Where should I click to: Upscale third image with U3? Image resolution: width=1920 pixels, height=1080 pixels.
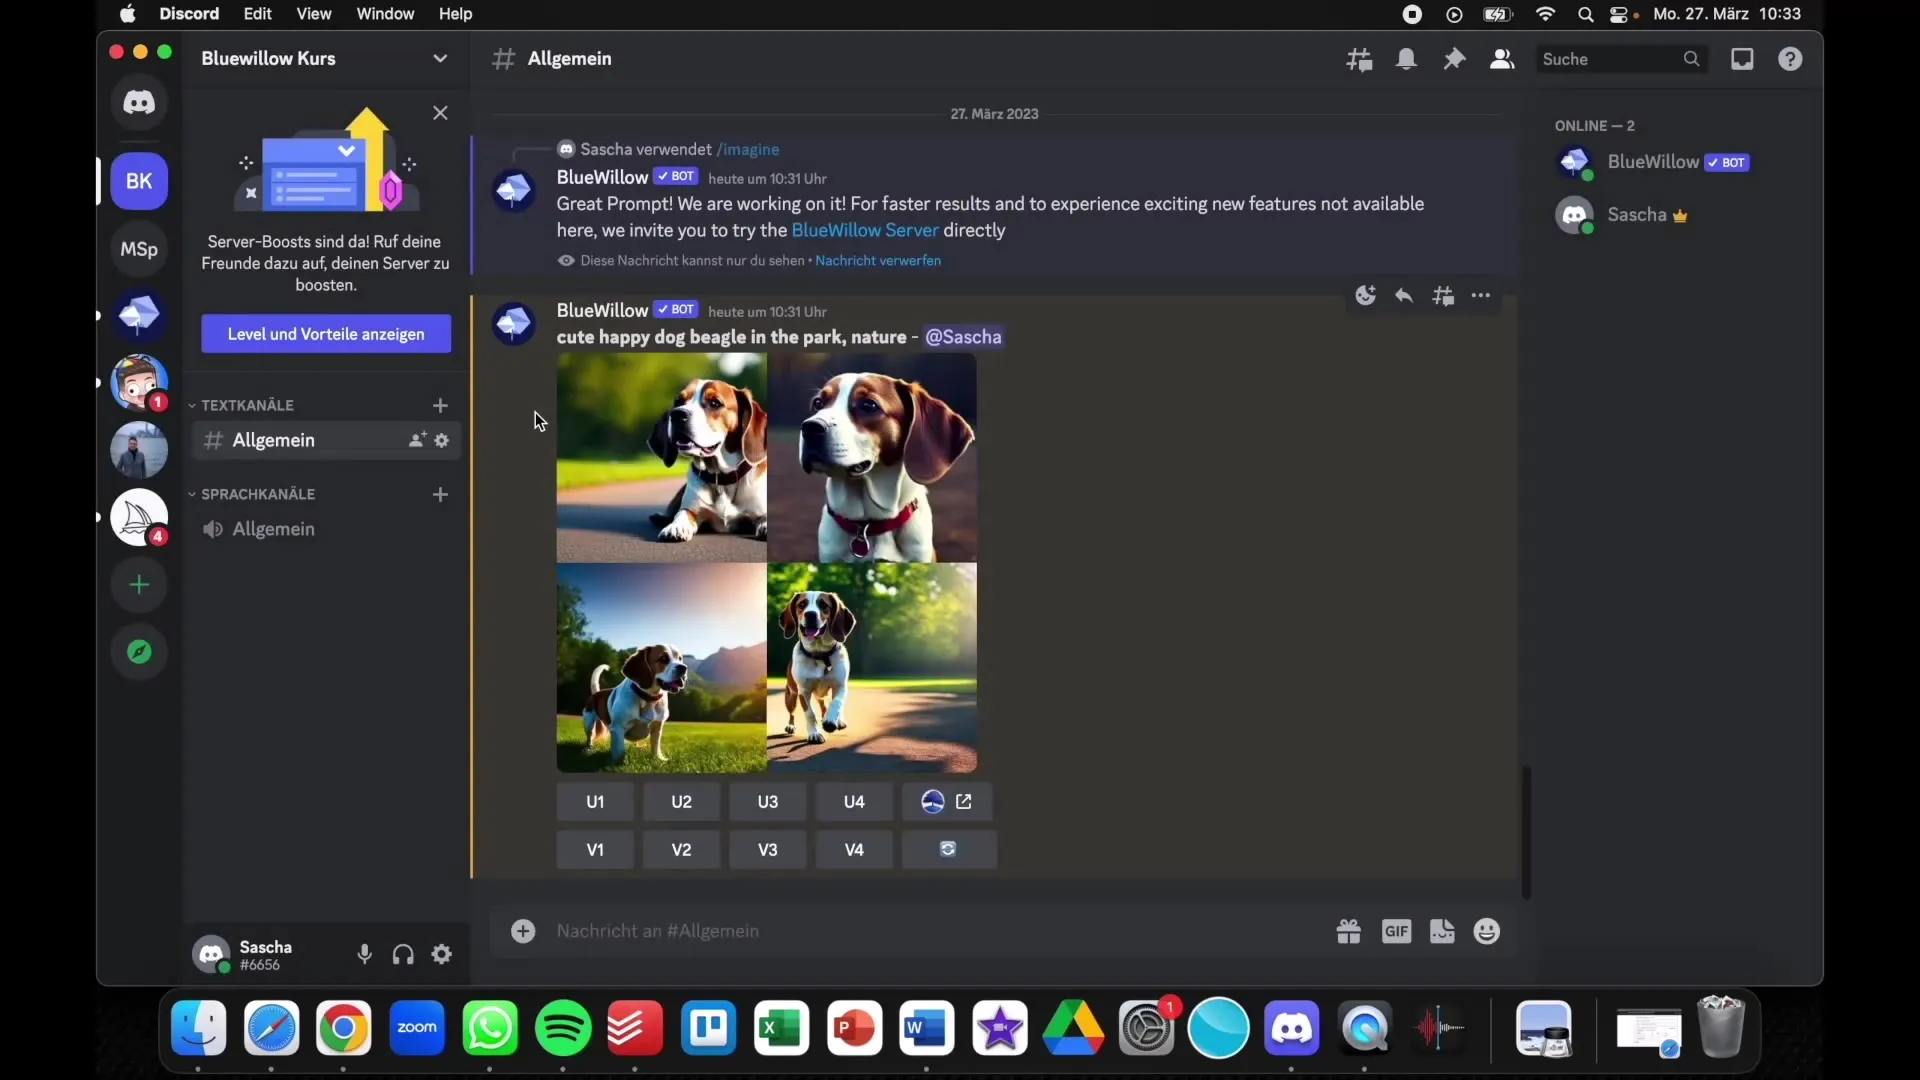768,801
